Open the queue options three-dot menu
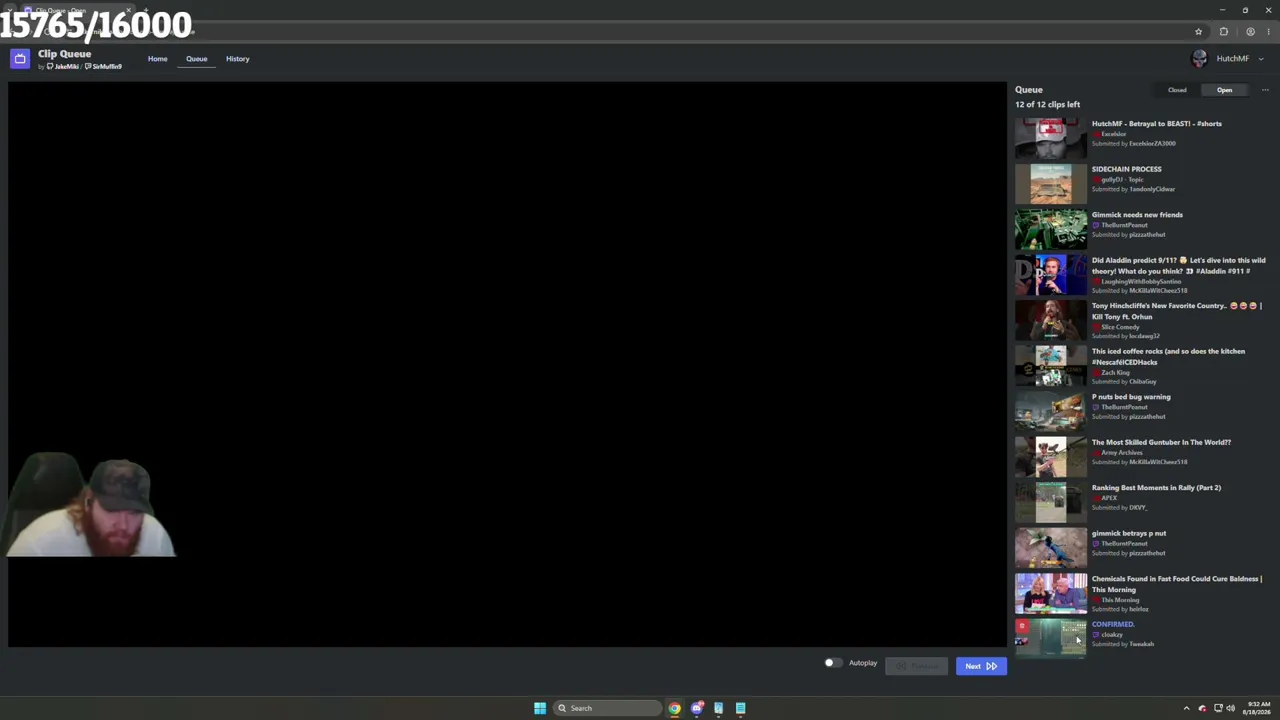The height and width of the screenshot is (720, 1280). [x=1265, y=90]
